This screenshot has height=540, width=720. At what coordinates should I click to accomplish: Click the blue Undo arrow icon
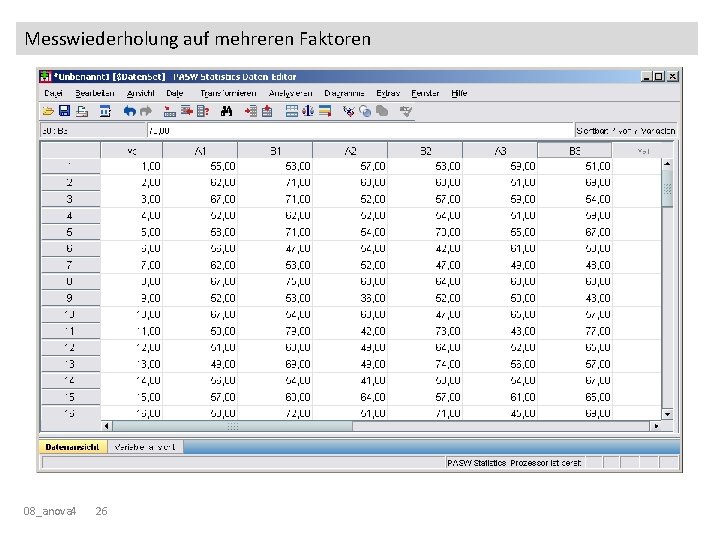click(129, 111)
